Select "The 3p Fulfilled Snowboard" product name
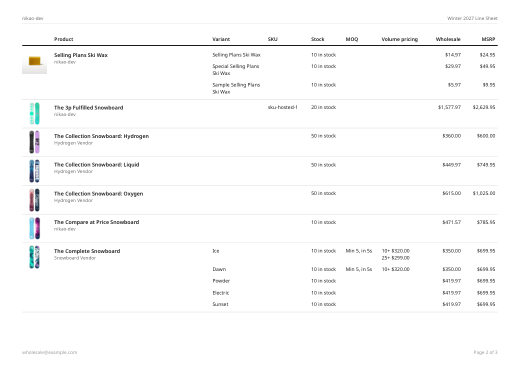The height and width of the screenshot is (368, 520). [x=89, y=108]
